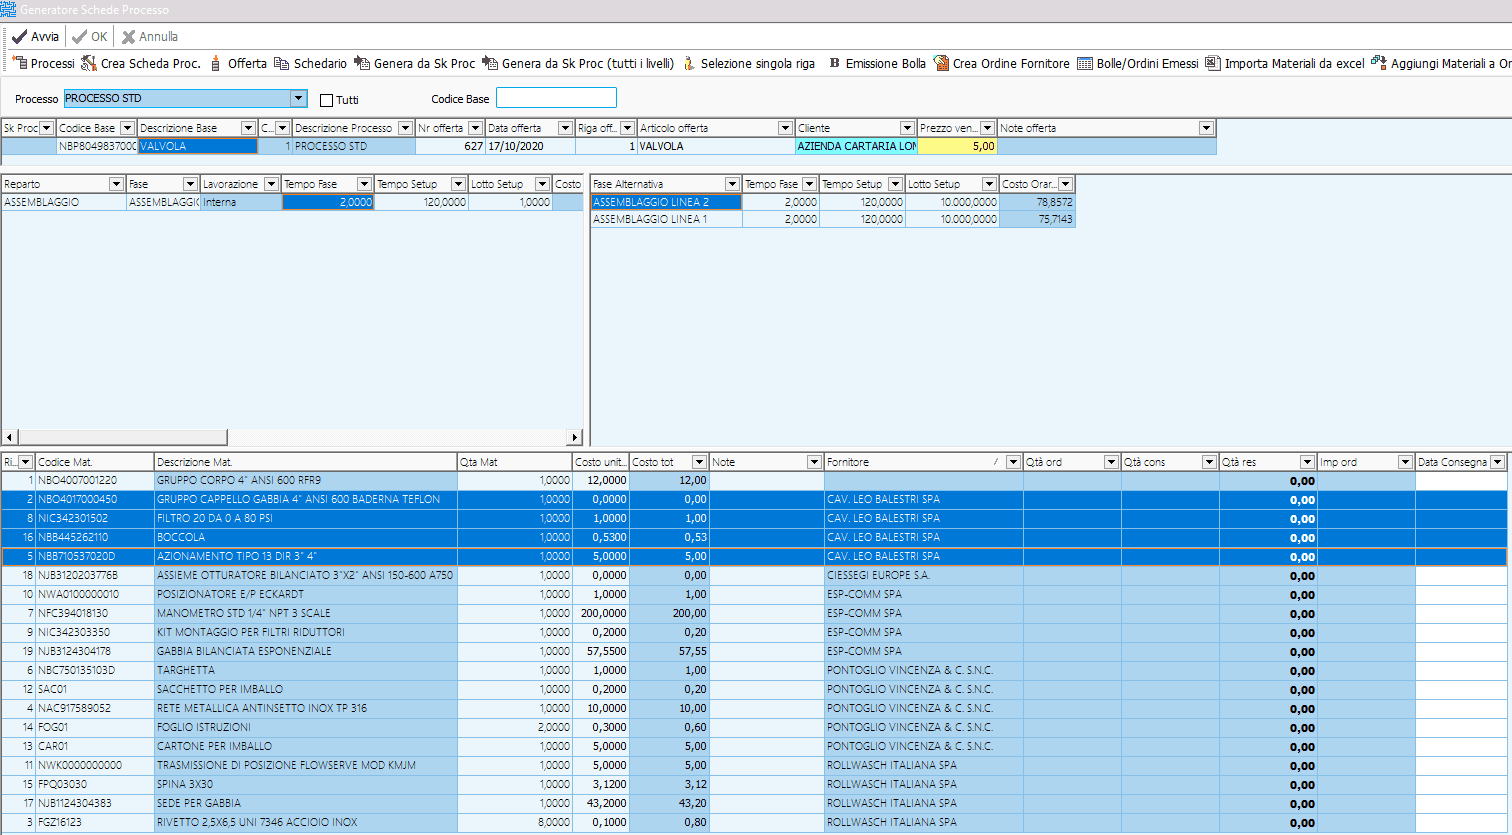Click the Annulla button
Image resolution: width=1512 pixels, height=835 pixels.
(x=150, y=36)
